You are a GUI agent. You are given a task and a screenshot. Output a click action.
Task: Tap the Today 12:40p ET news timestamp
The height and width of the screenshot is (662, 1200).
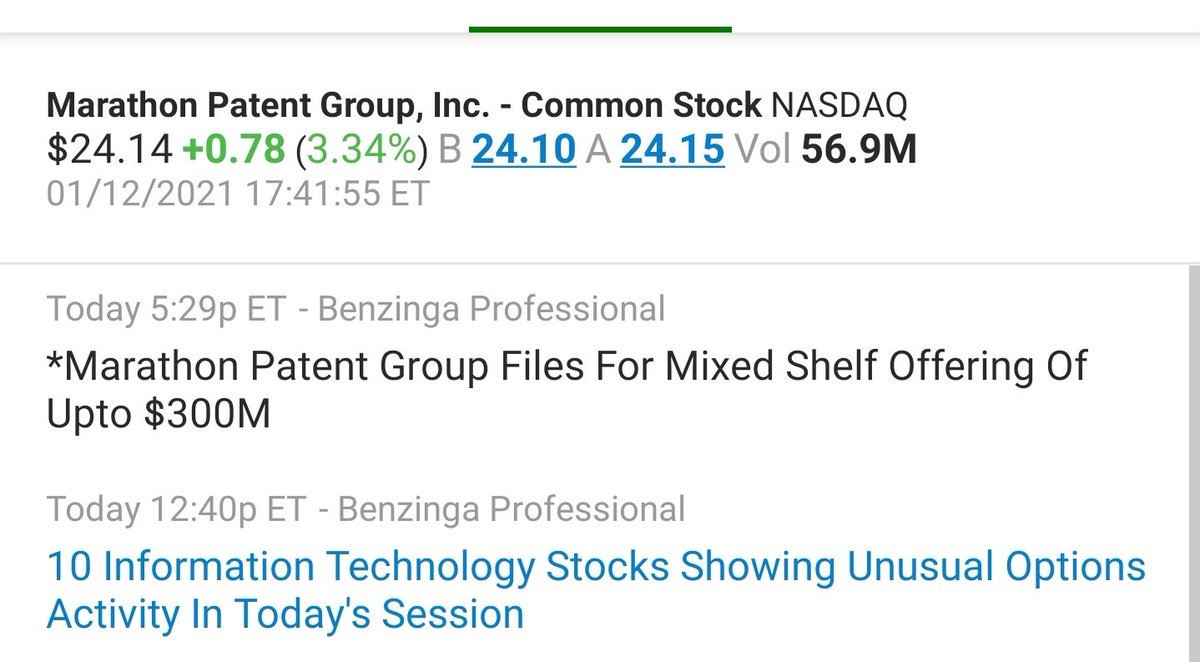pyautogui.click(x=177, y=509)
